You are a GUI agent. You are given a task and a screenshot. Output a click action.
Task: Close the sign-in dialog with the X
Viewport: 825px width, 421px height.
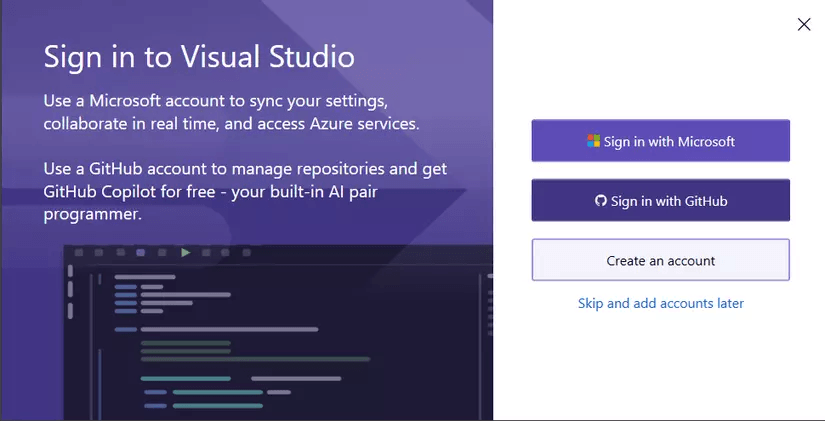[804, 24]
